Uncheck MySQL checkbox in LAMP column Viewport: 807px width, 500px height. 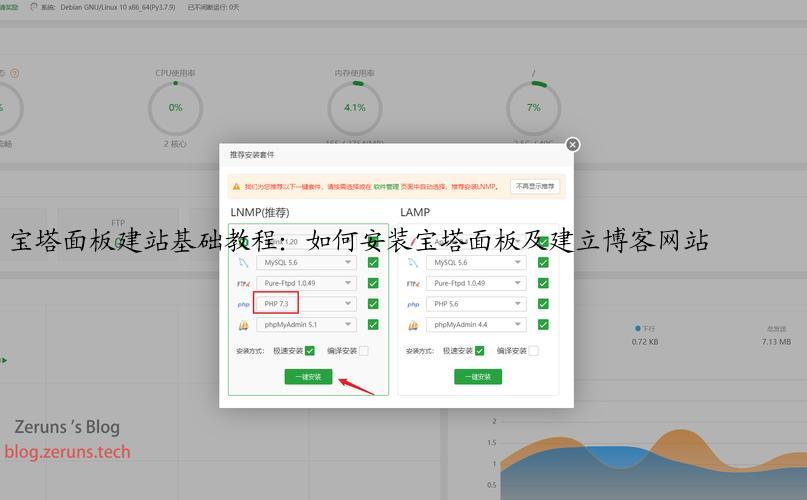click(543, 263)
